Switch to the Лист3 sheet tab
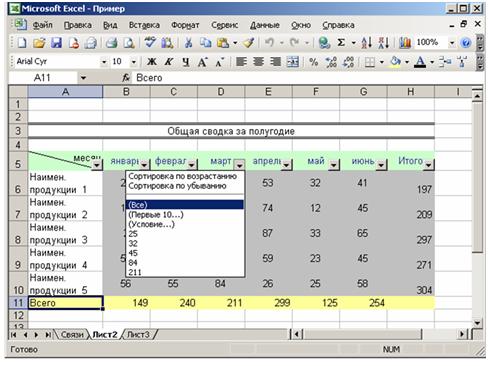The width and height of the screenshot is (488, 366). pyautogui.click(x=138, y=334)
